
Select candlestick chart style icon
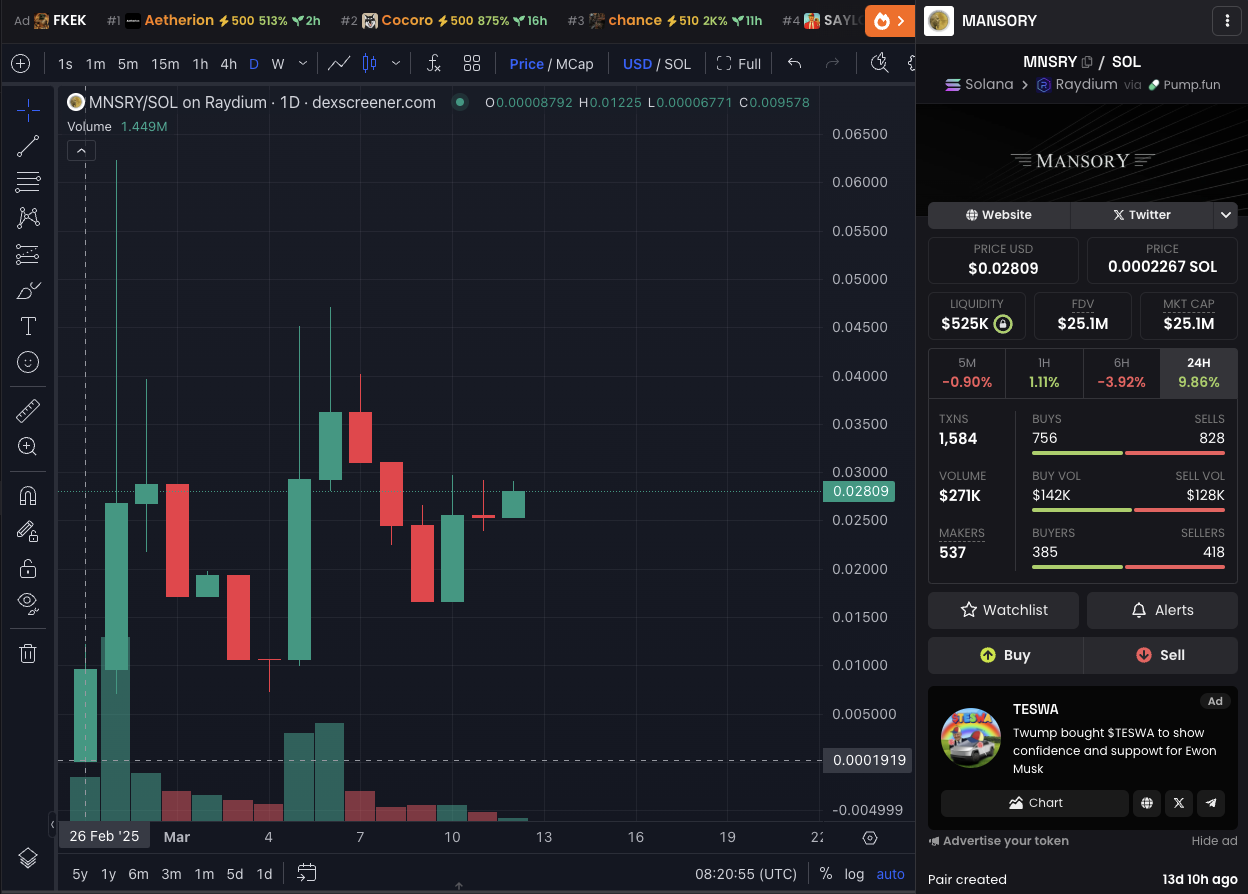tap(369, 63)
